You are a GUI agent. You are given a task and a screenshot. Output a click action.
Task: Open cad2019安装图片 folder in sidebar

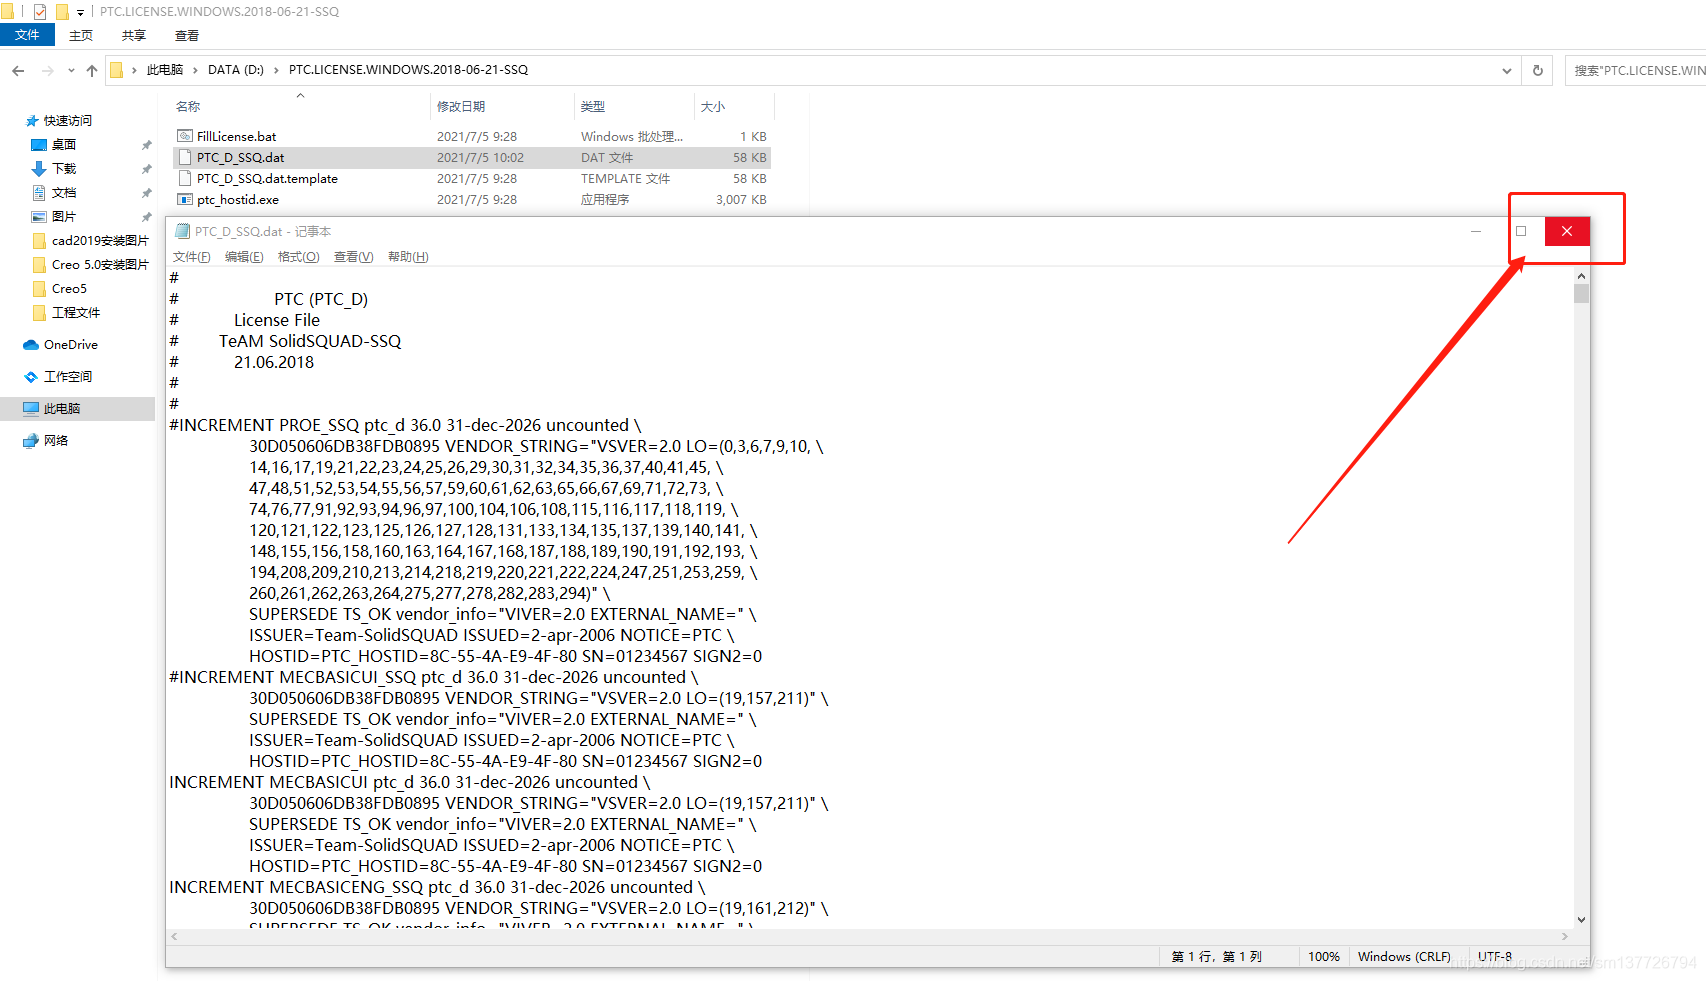coord(100,240)
